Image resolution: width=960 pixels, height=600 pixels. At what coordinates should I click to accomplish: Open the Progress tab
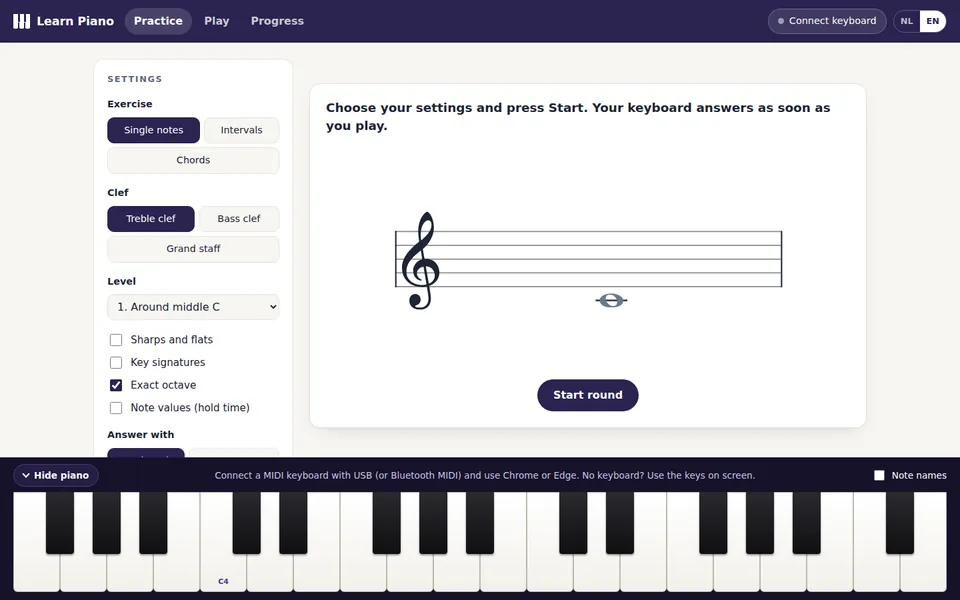point(277,21)
